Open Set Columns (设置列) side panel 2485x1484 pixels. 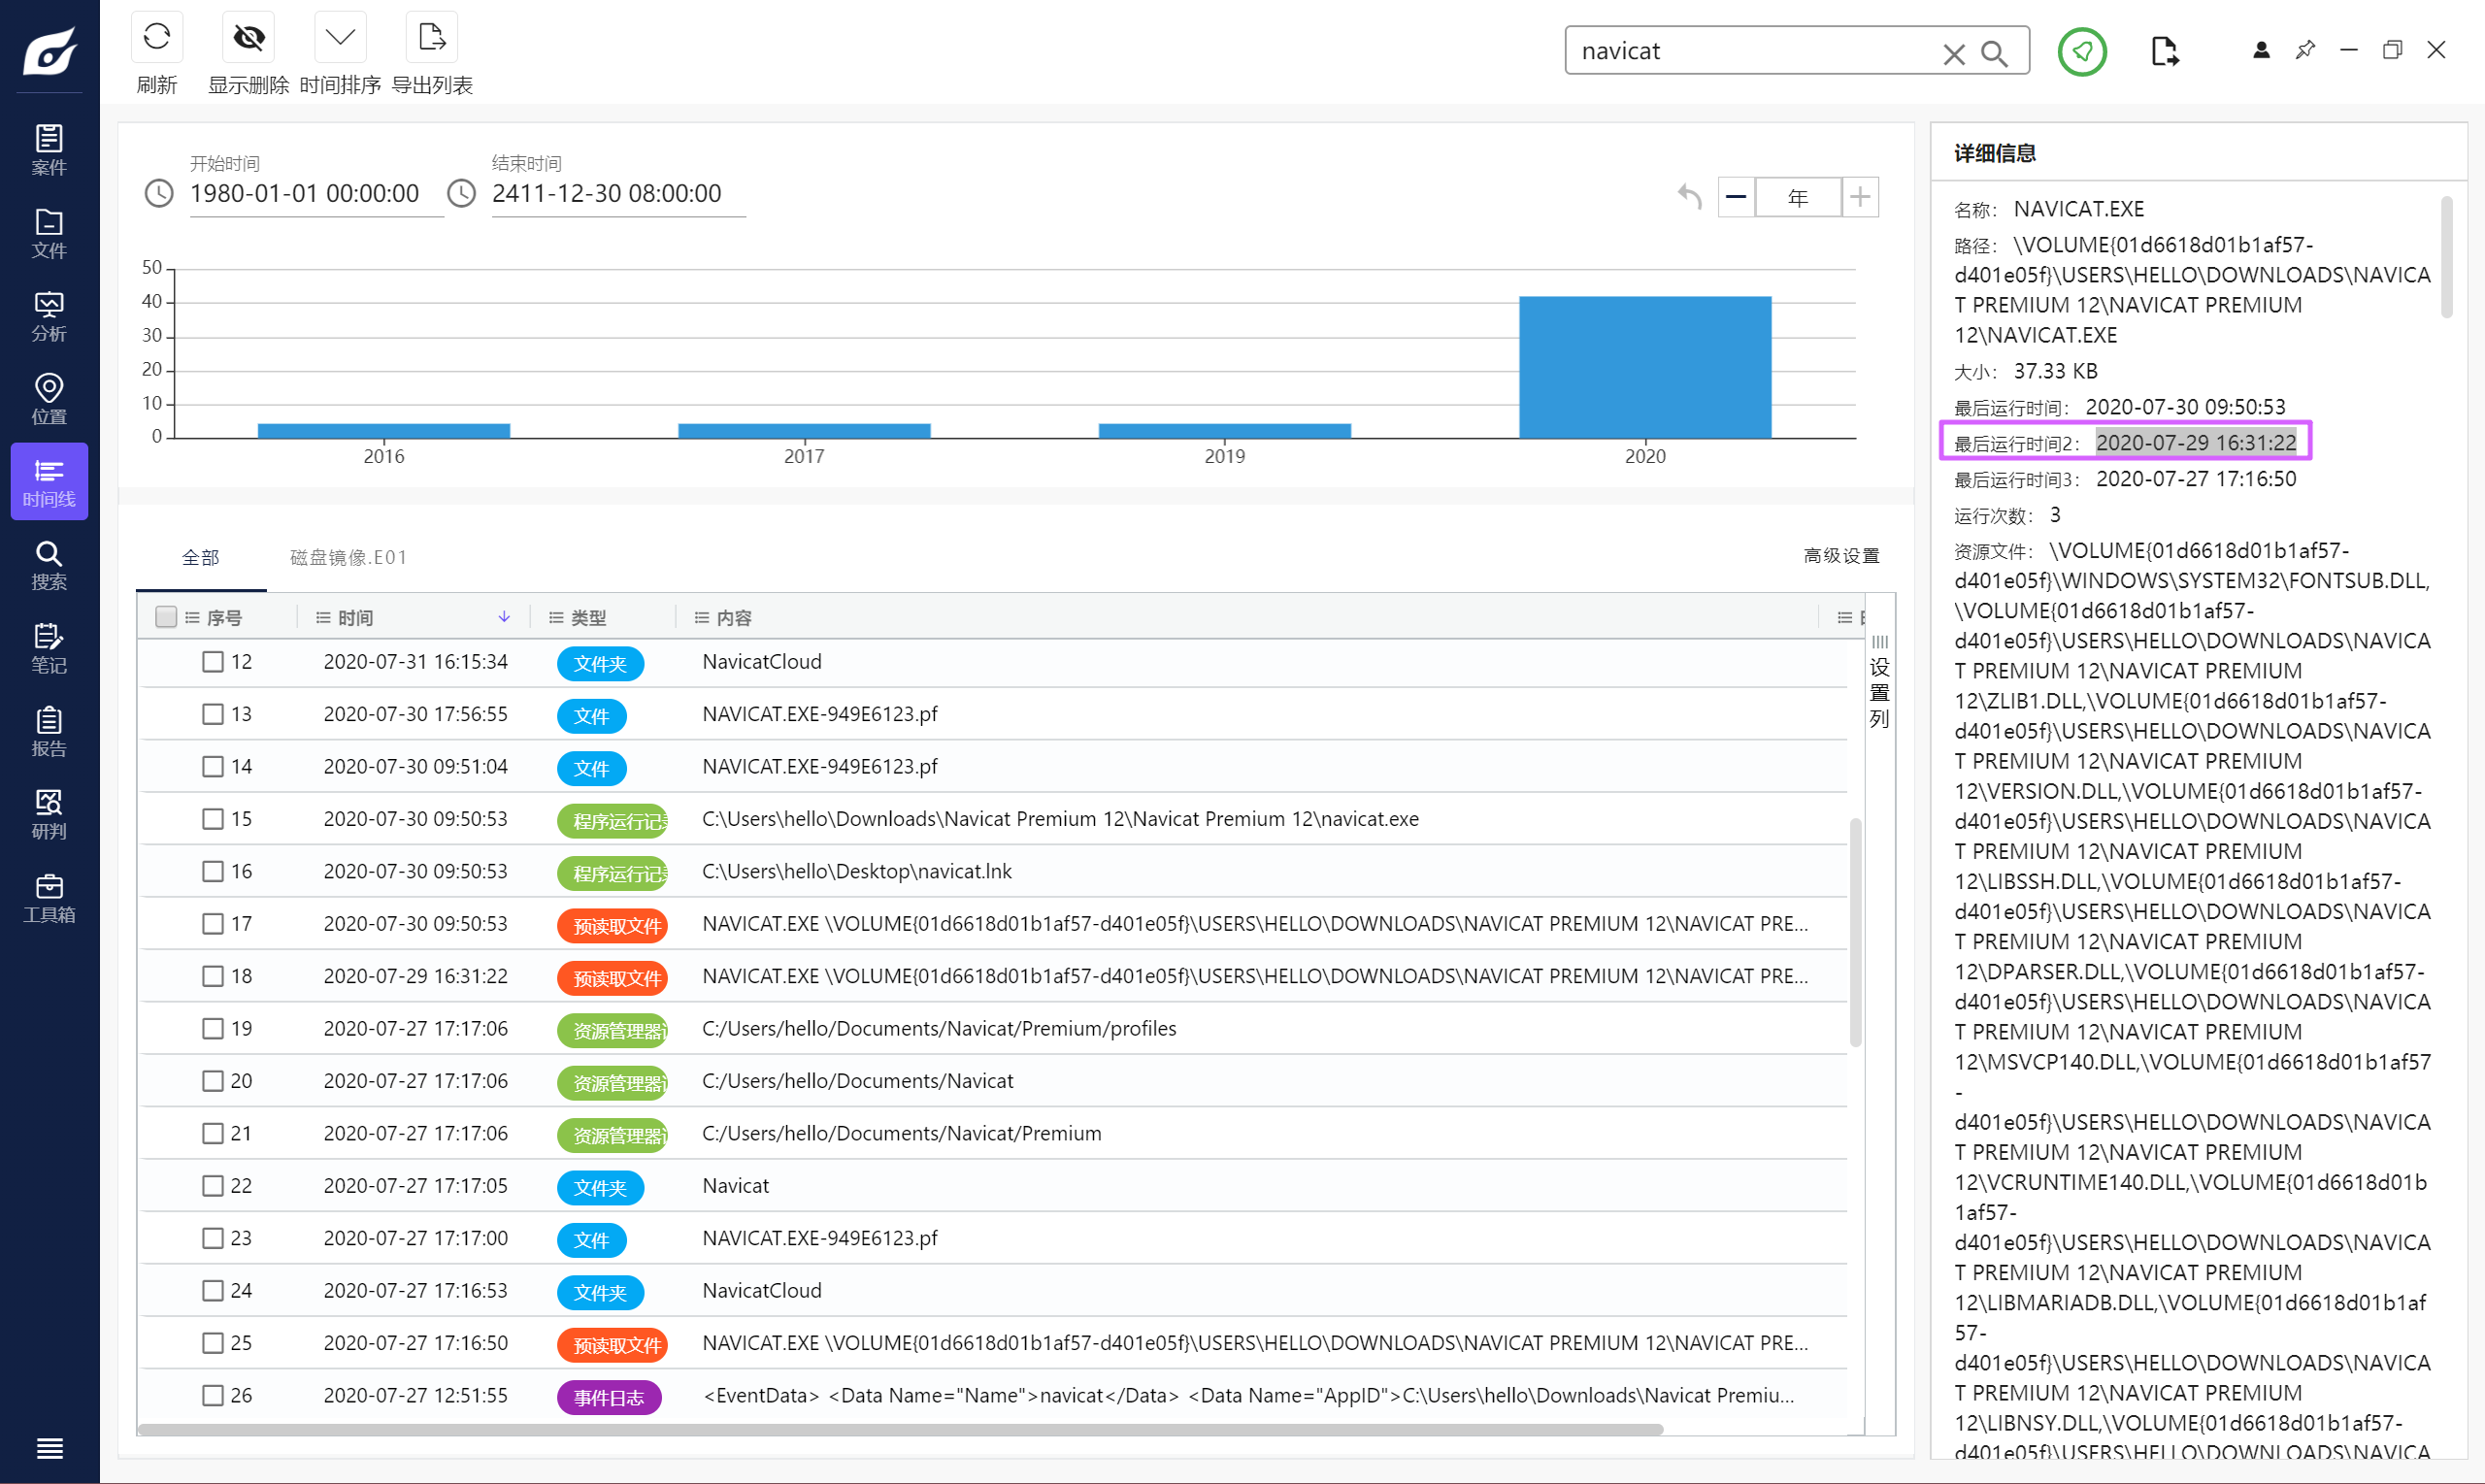tap(1879, 682)
